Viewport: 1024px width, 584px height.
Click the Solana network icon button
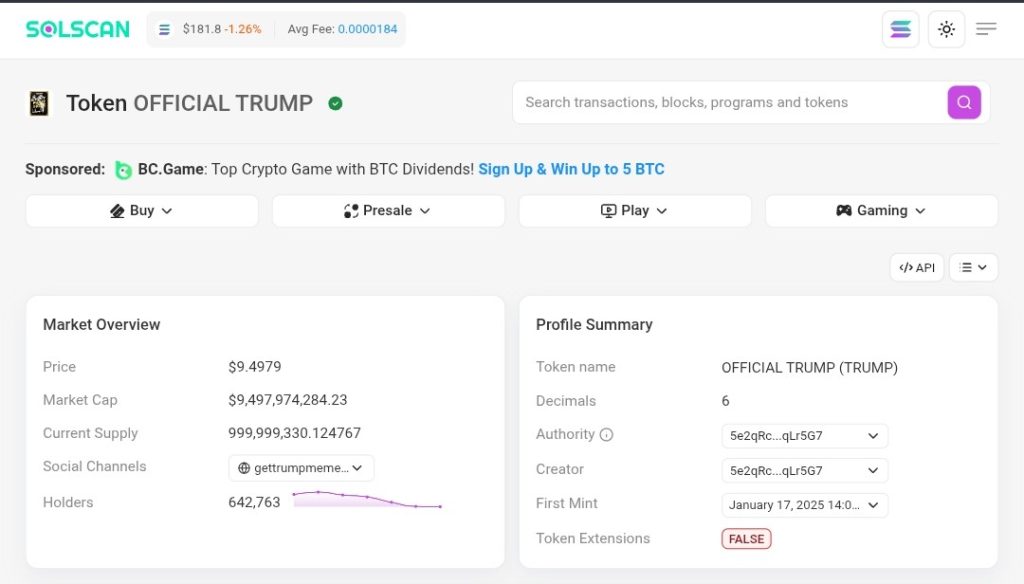point(900,29)
